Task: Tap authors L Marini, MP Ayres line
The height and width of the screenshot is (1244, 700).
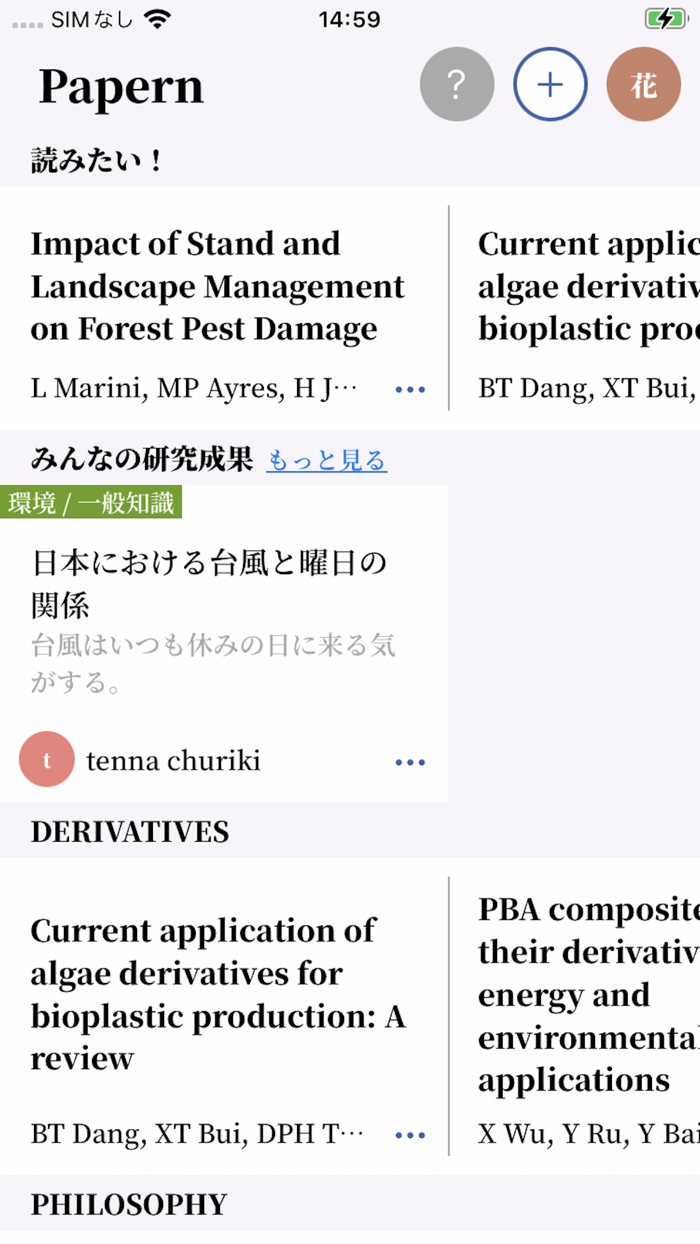Action: (195, 388)
